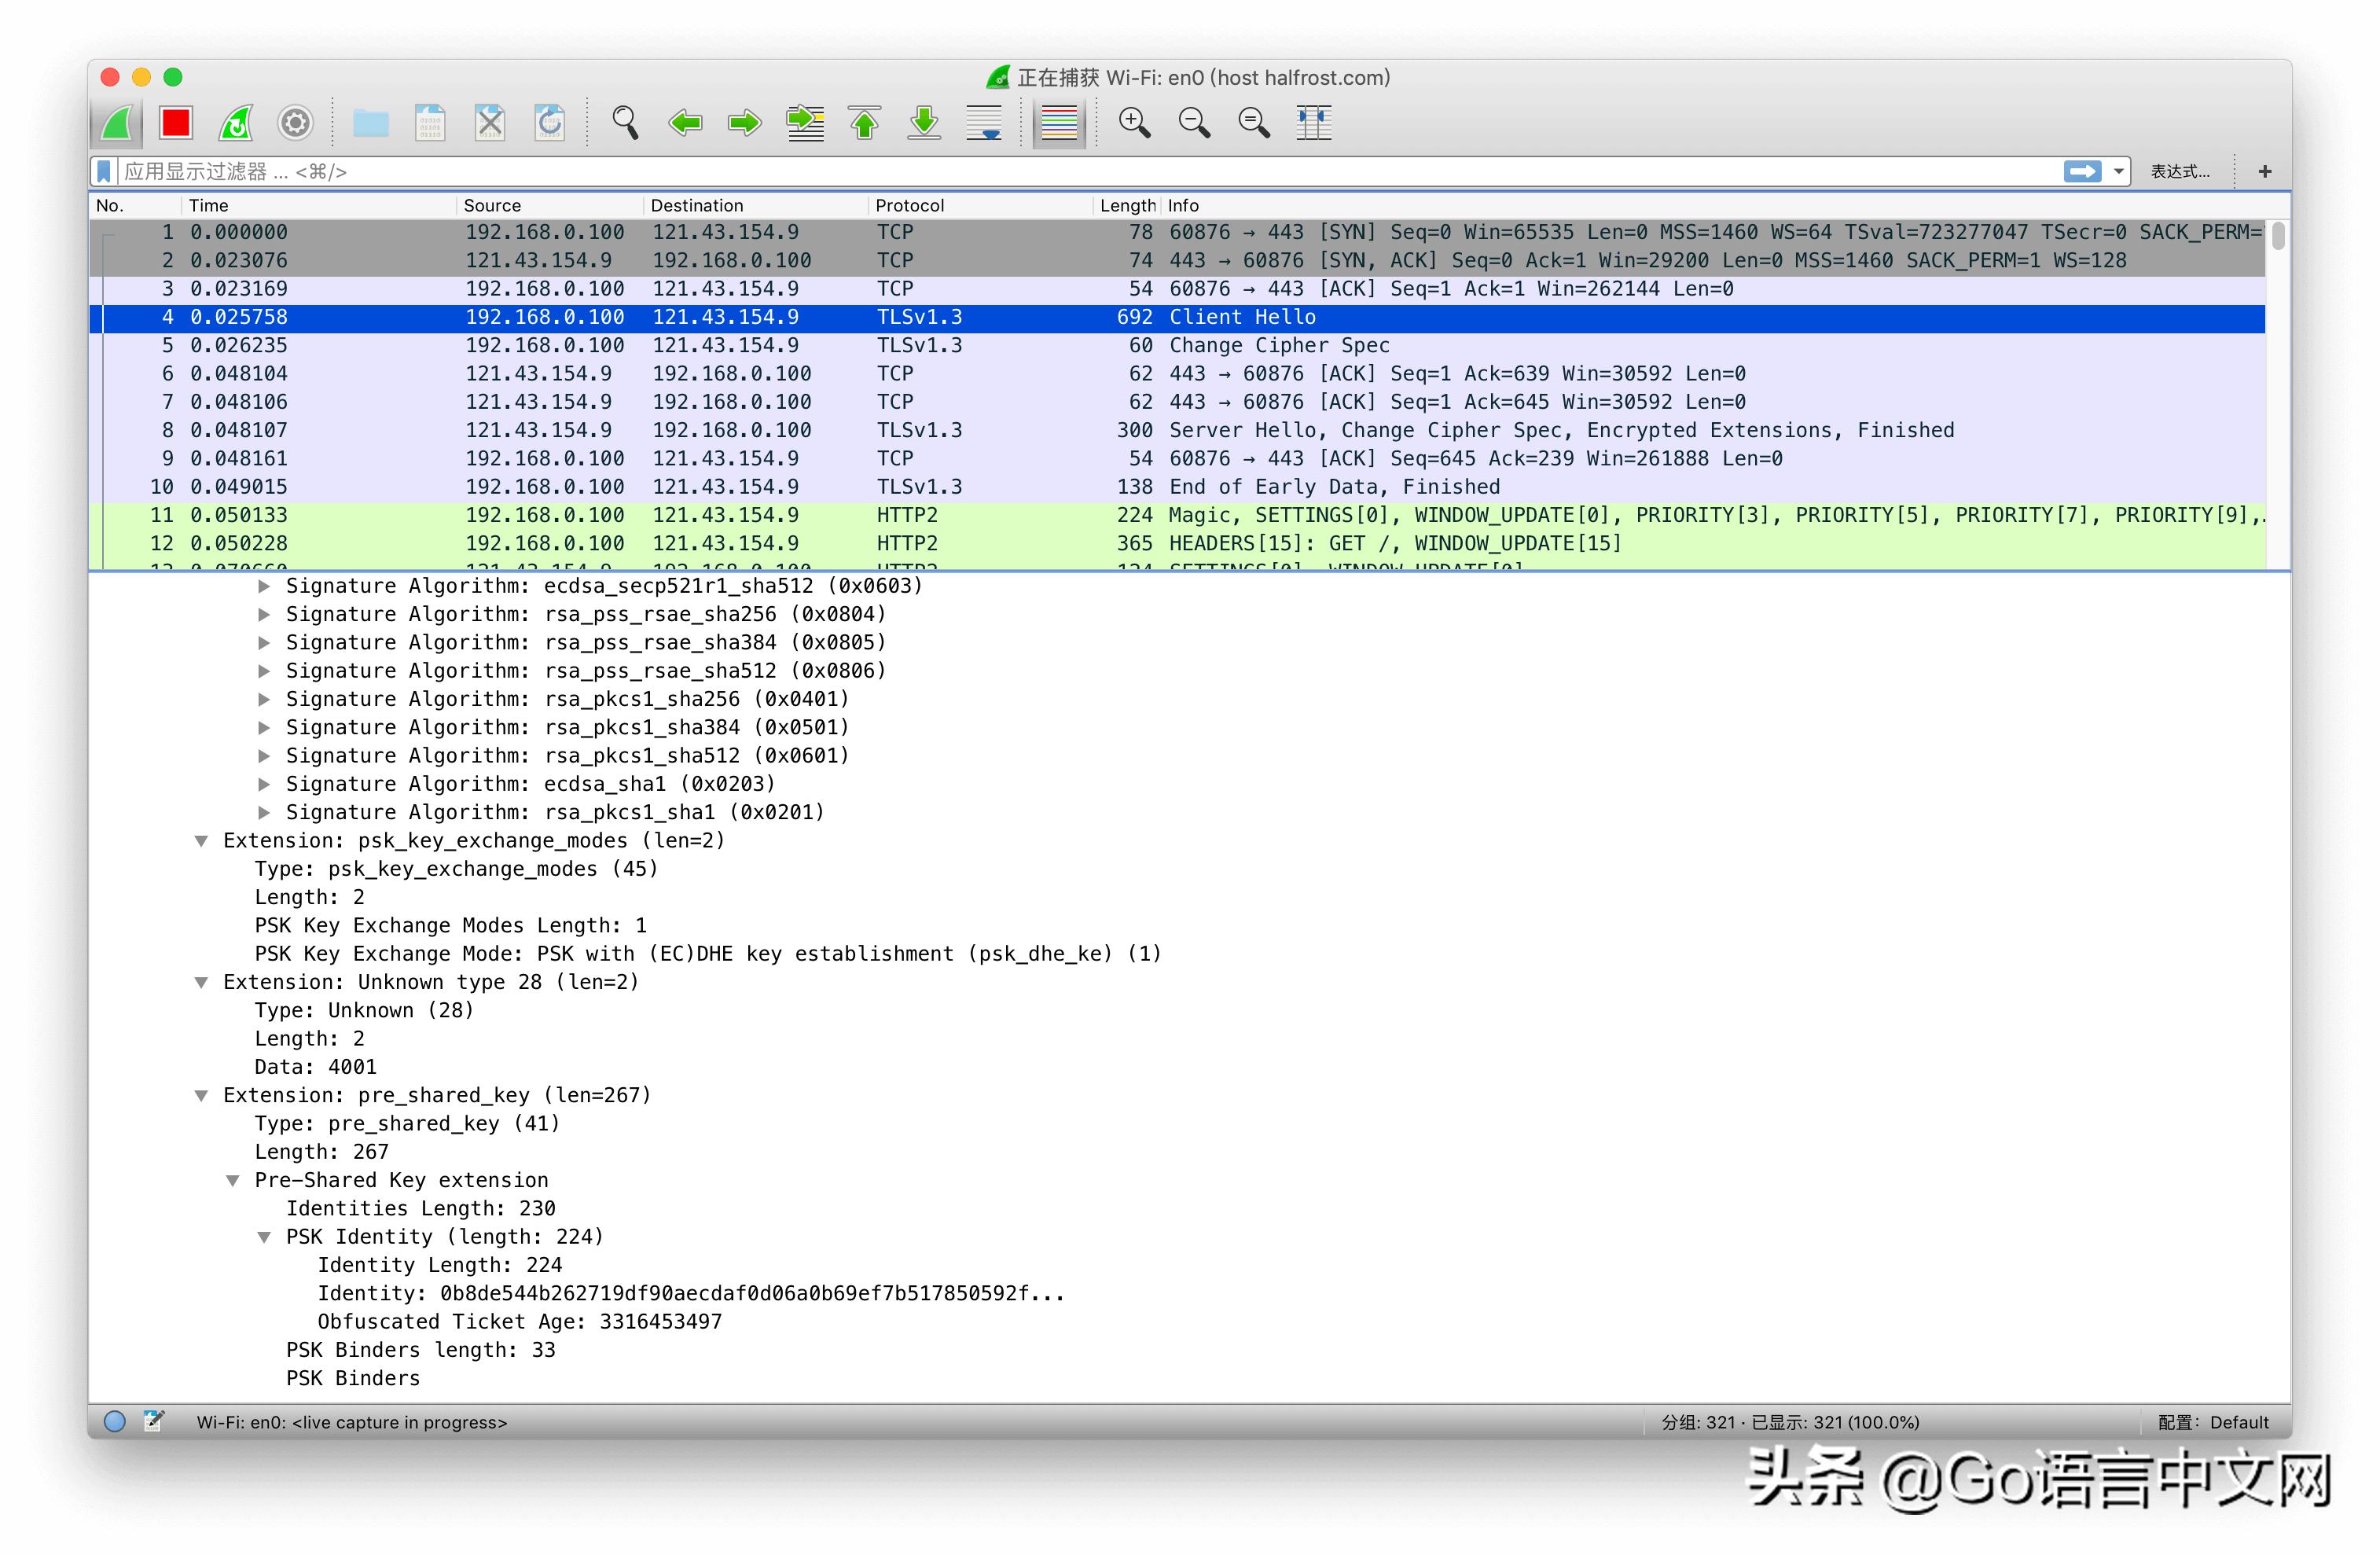Viewport: 2380px width, 1555px height.
Task: Sort by the Destination column header
Action: [696, 205]
